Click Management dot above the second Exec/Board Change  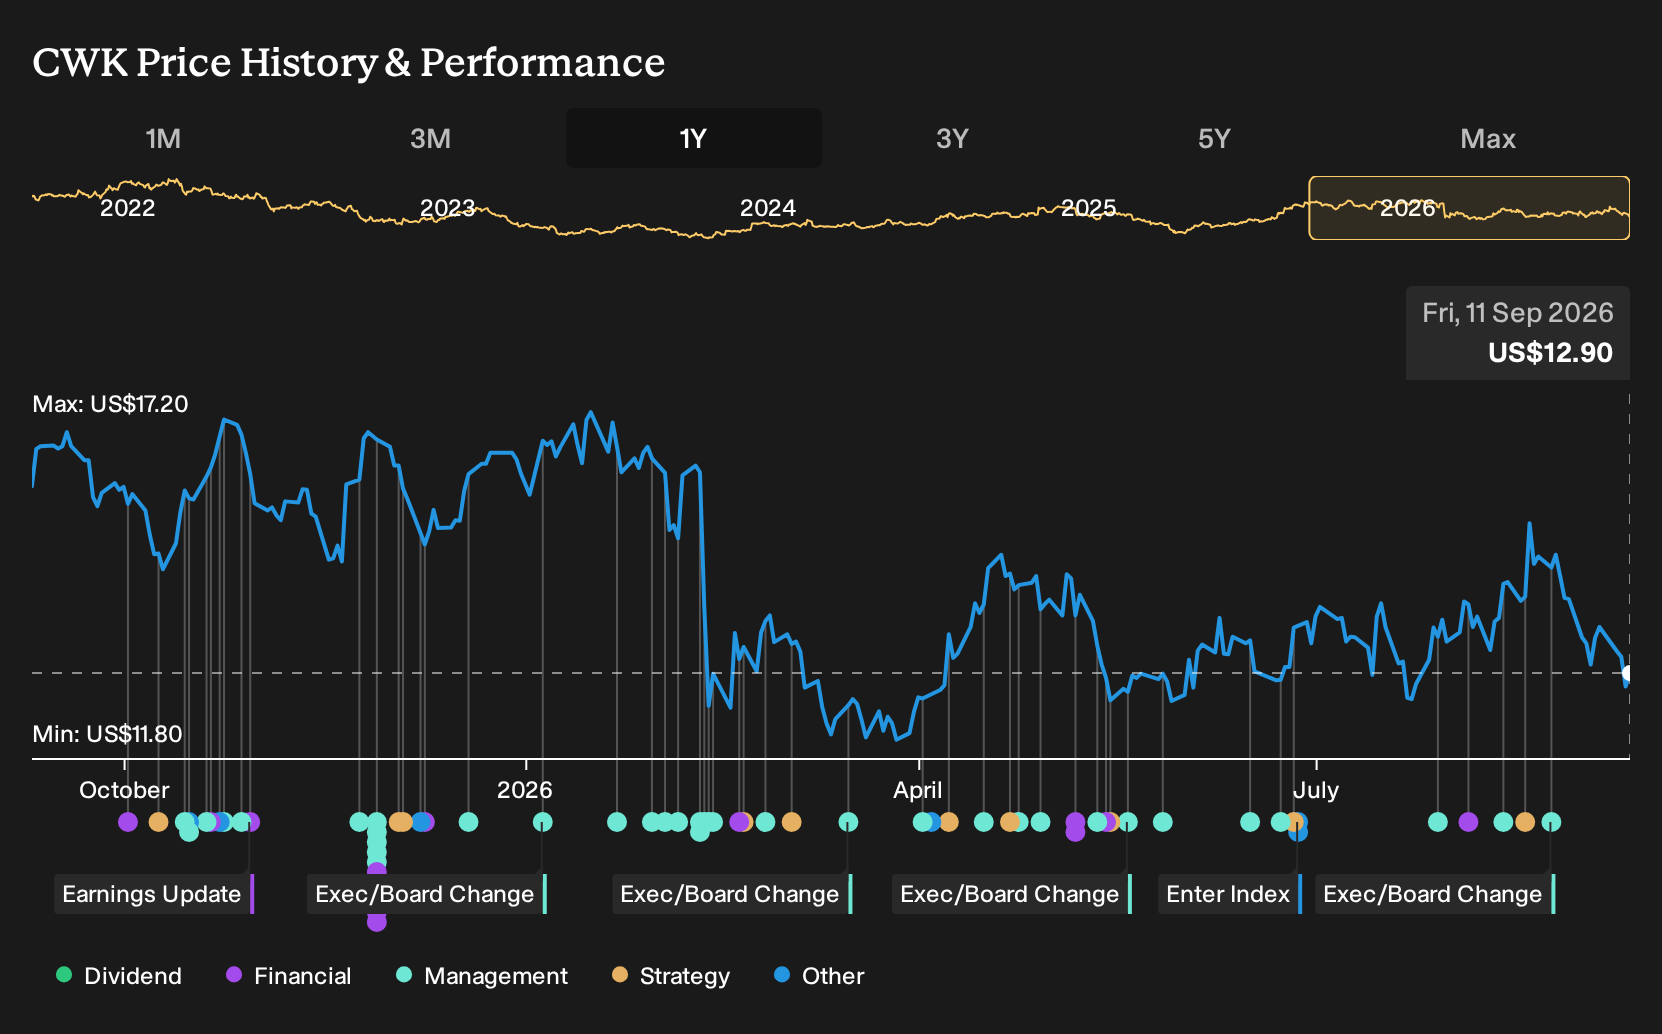pos(848,822)
